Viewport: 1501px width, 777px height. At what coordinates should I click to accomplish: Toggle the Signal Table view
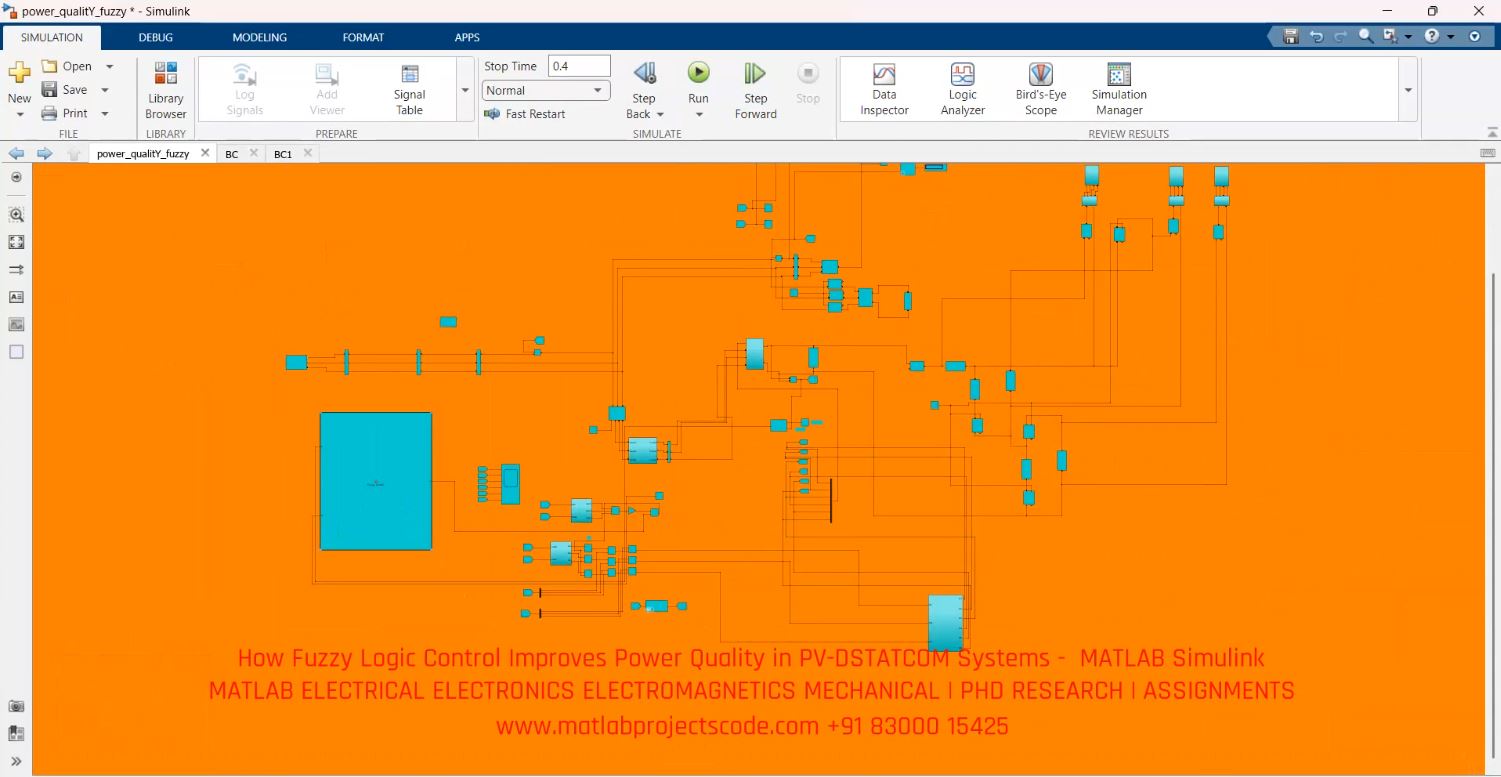click(x=409, y=88)
